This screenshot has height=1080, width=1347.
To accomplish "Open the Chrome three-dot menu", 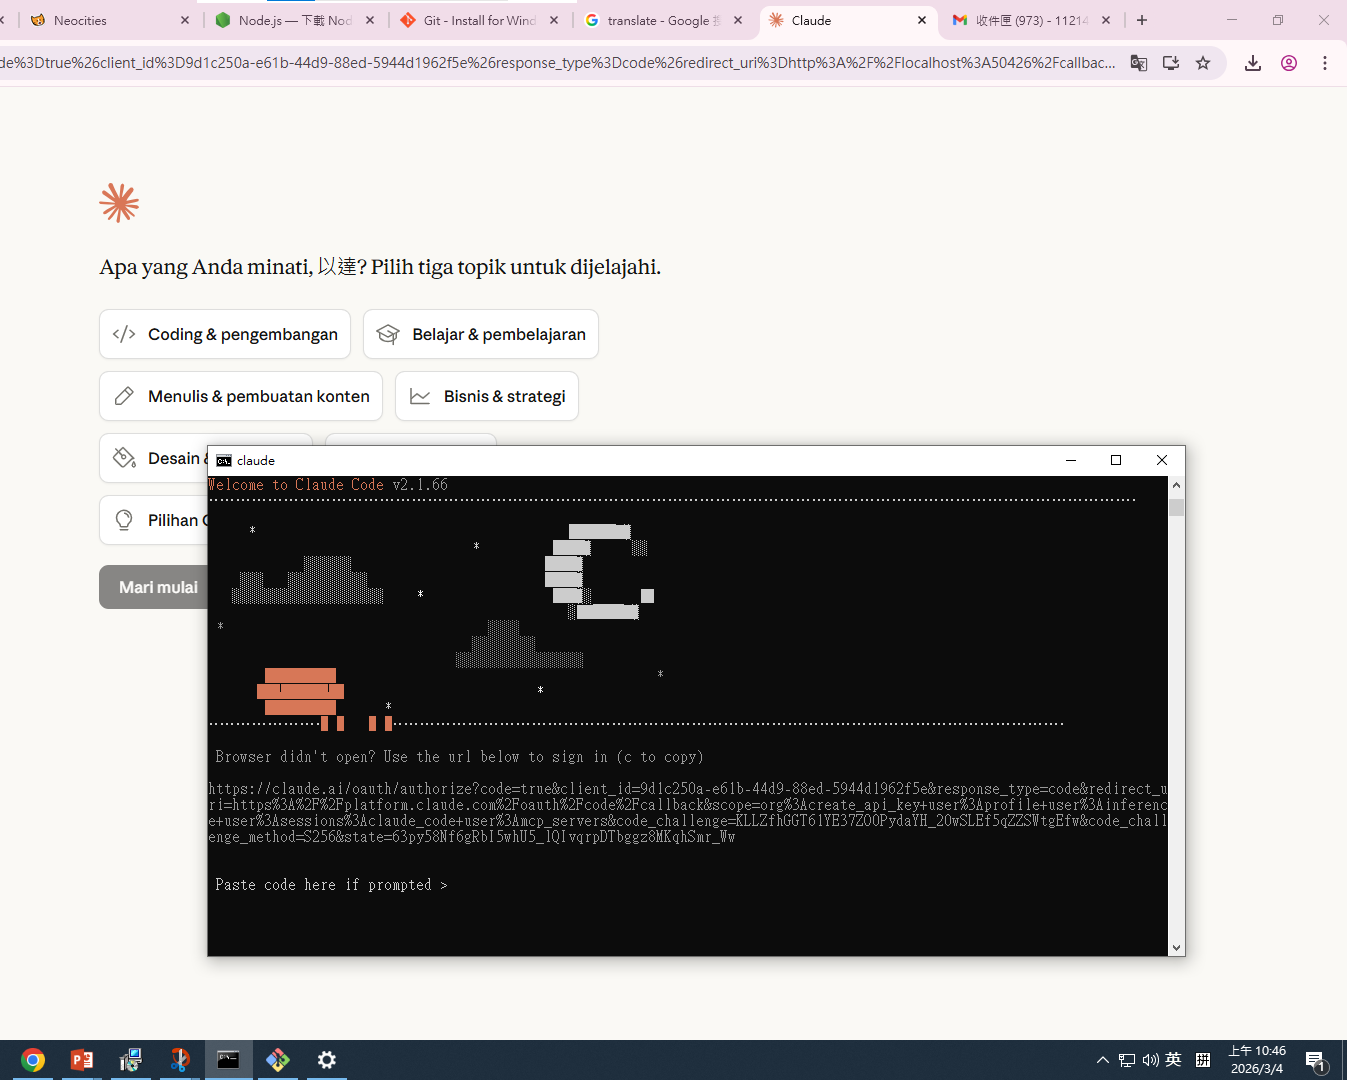I will pyautogui.click(x=1325, y=63).
